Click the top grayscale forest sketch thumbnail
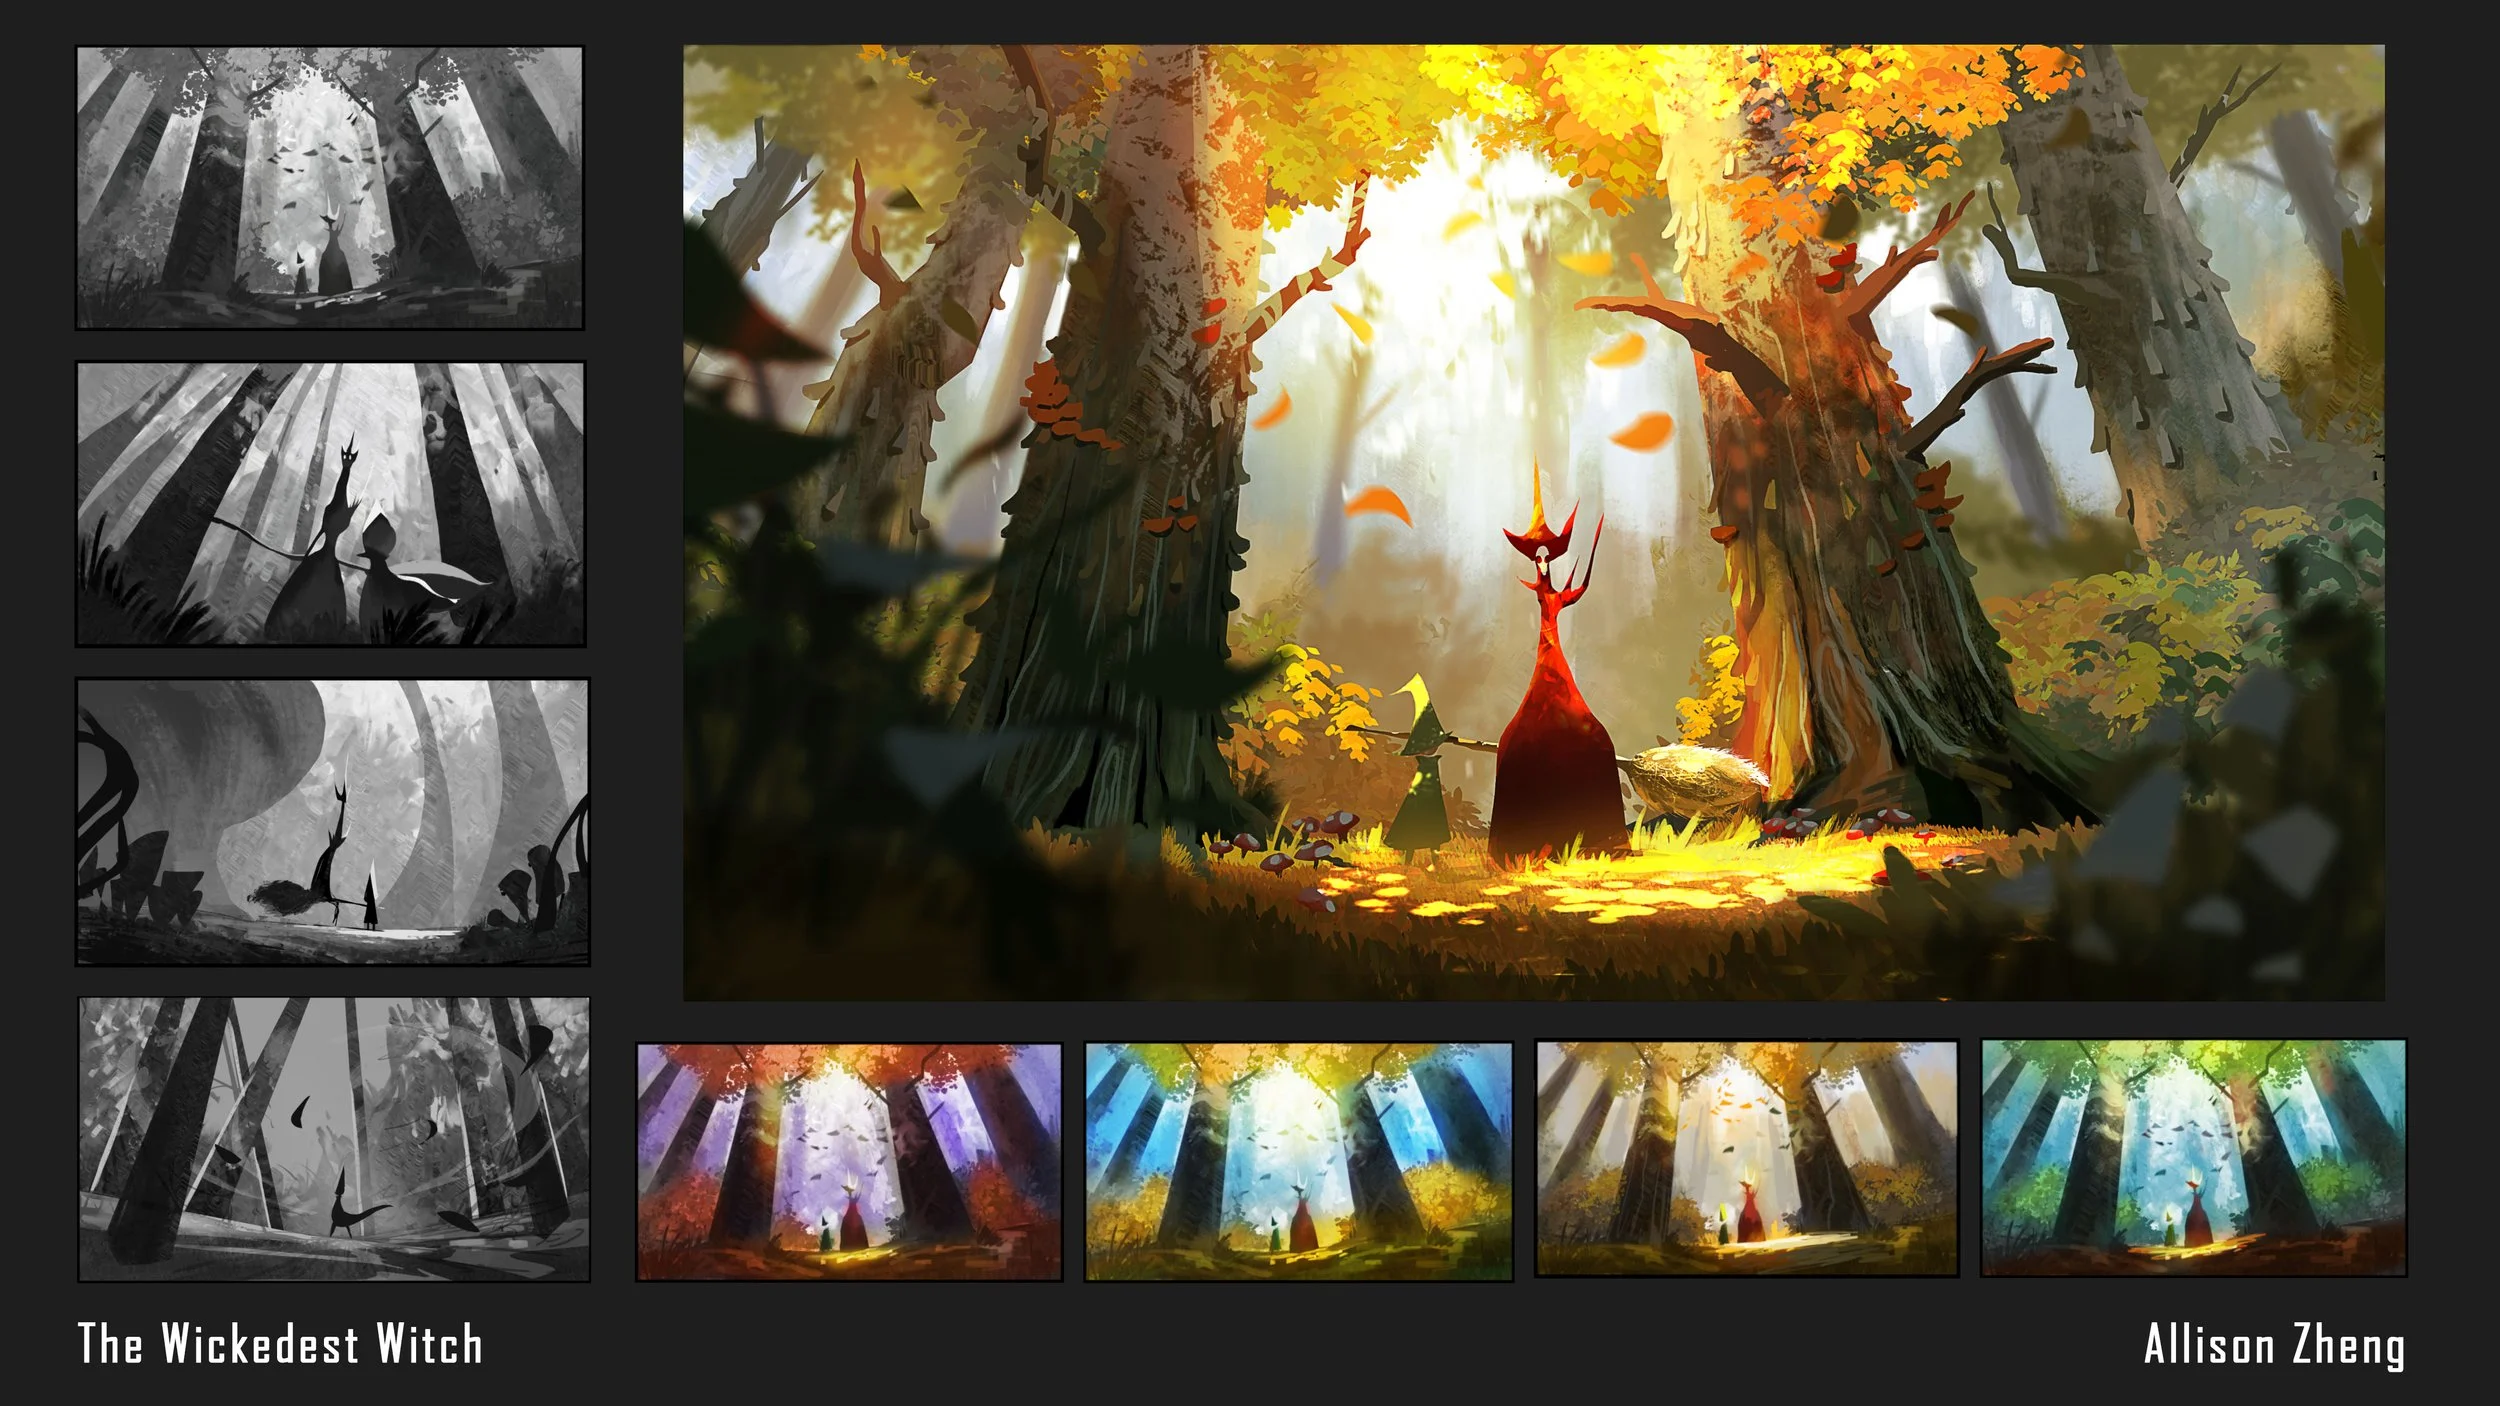 coord(330,187)
